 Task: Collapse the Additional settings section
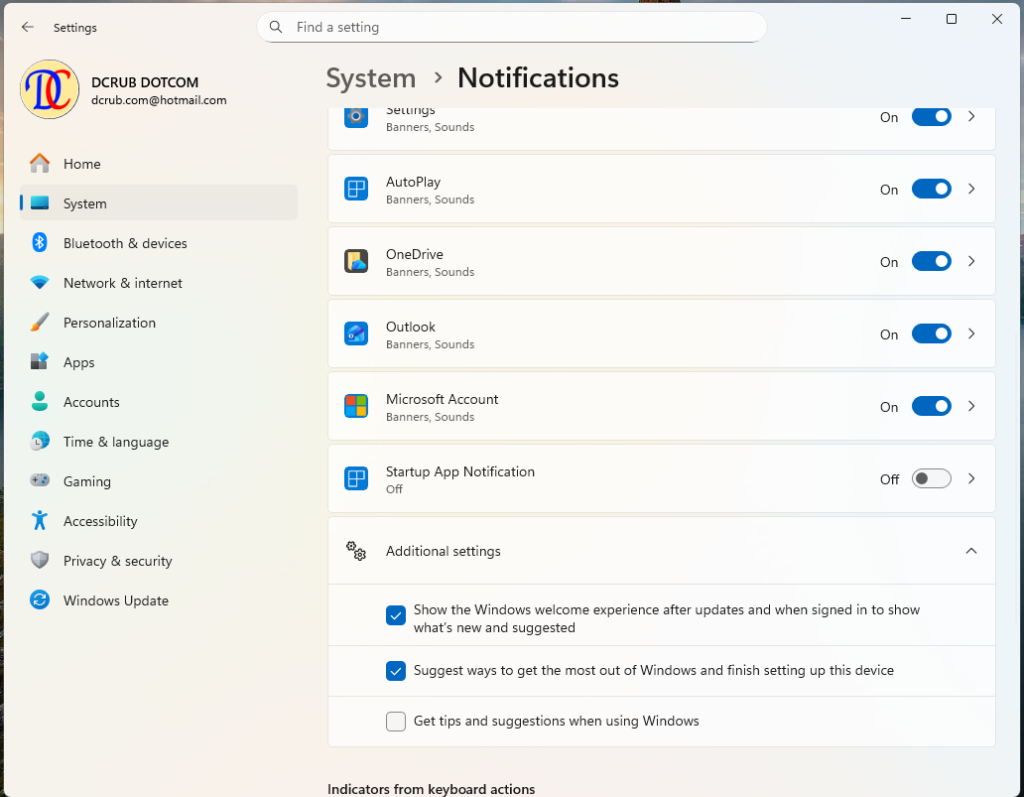971,551
